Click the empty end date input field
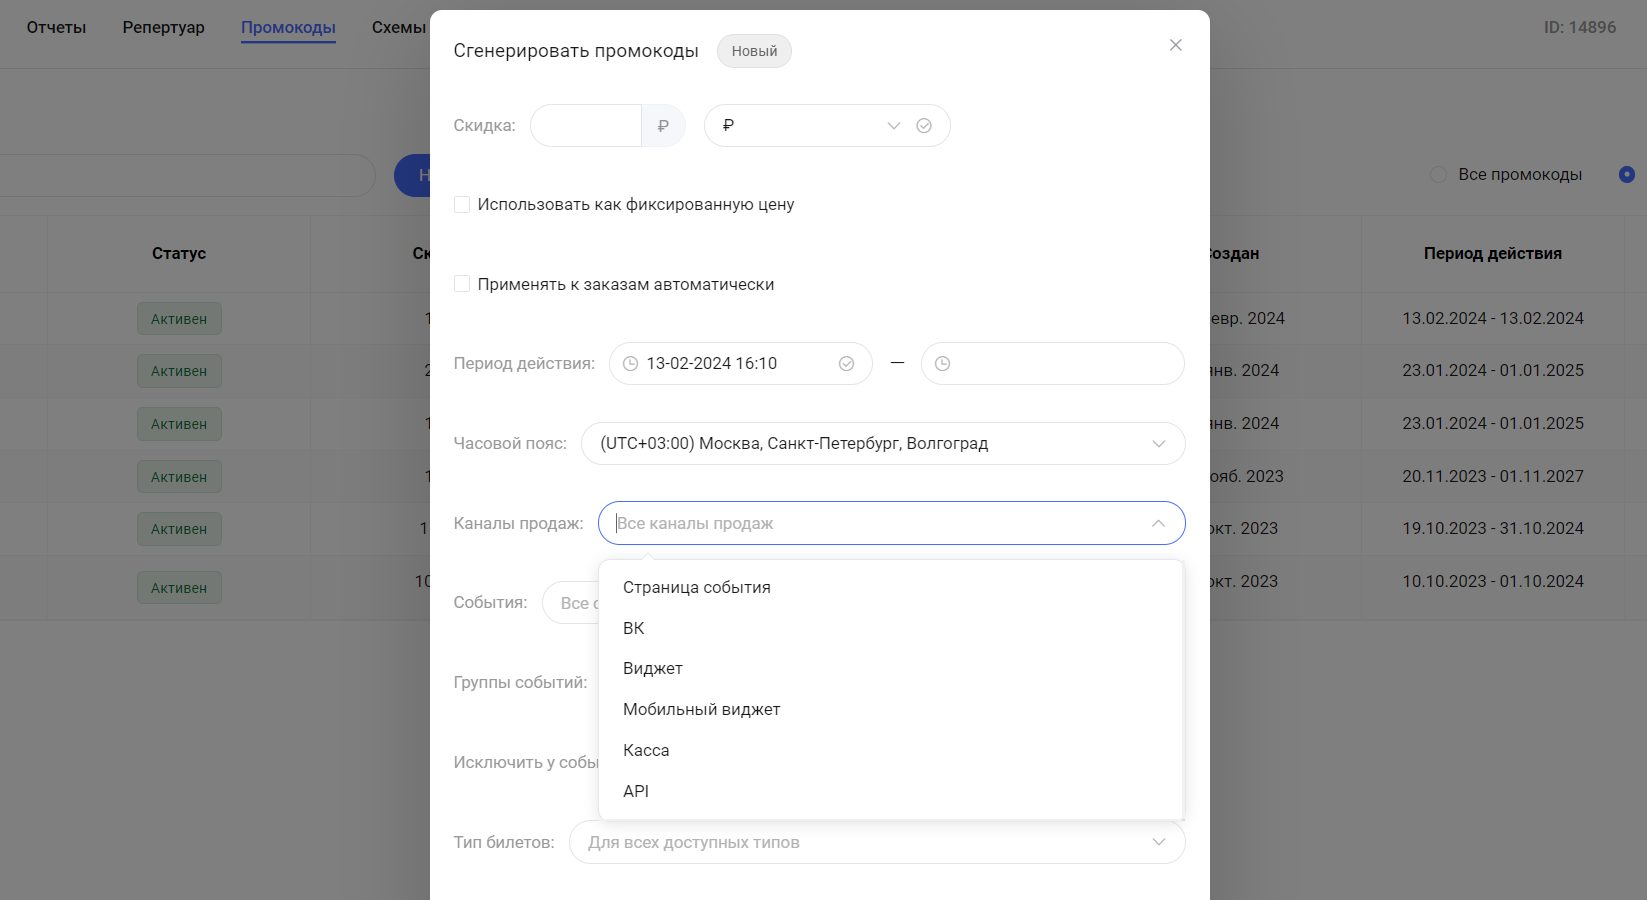Image resolution: width=1647 pixels, height=900 pixels. 1052,364
